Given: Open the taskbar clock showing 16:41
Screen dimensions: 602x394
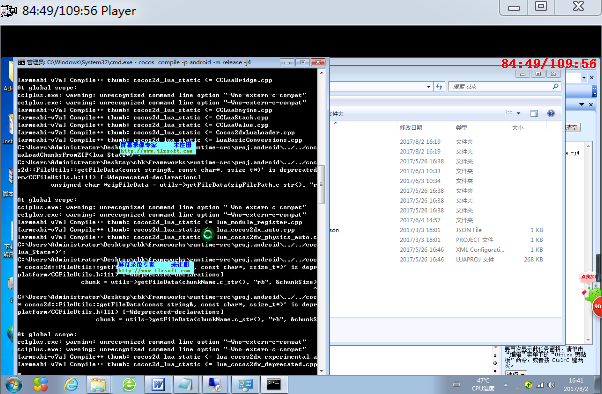Looking at the screenshot, I should [x=576, y=384].
